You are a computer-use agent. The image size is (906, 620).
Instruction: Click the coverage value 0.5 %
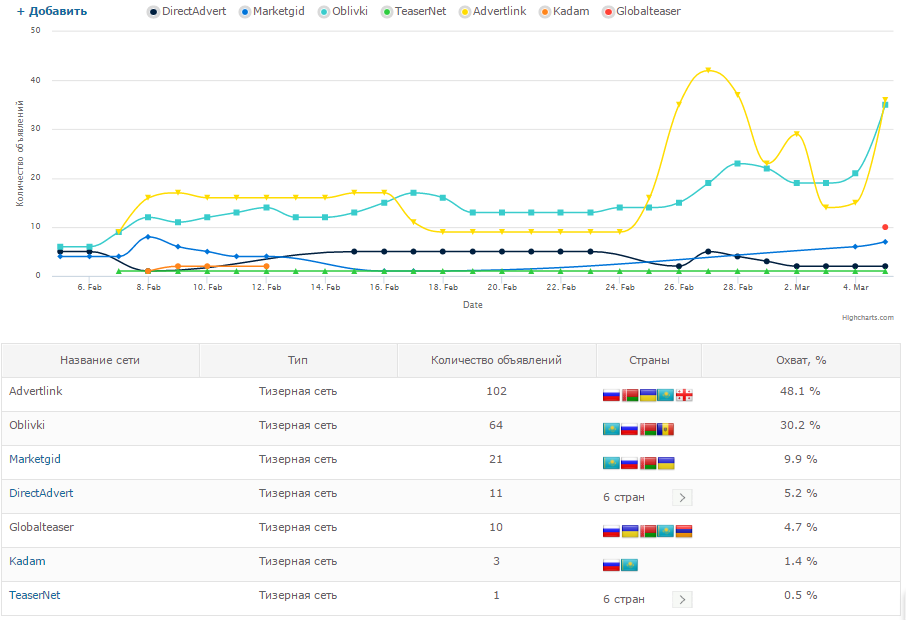click(x=800, y=595)
